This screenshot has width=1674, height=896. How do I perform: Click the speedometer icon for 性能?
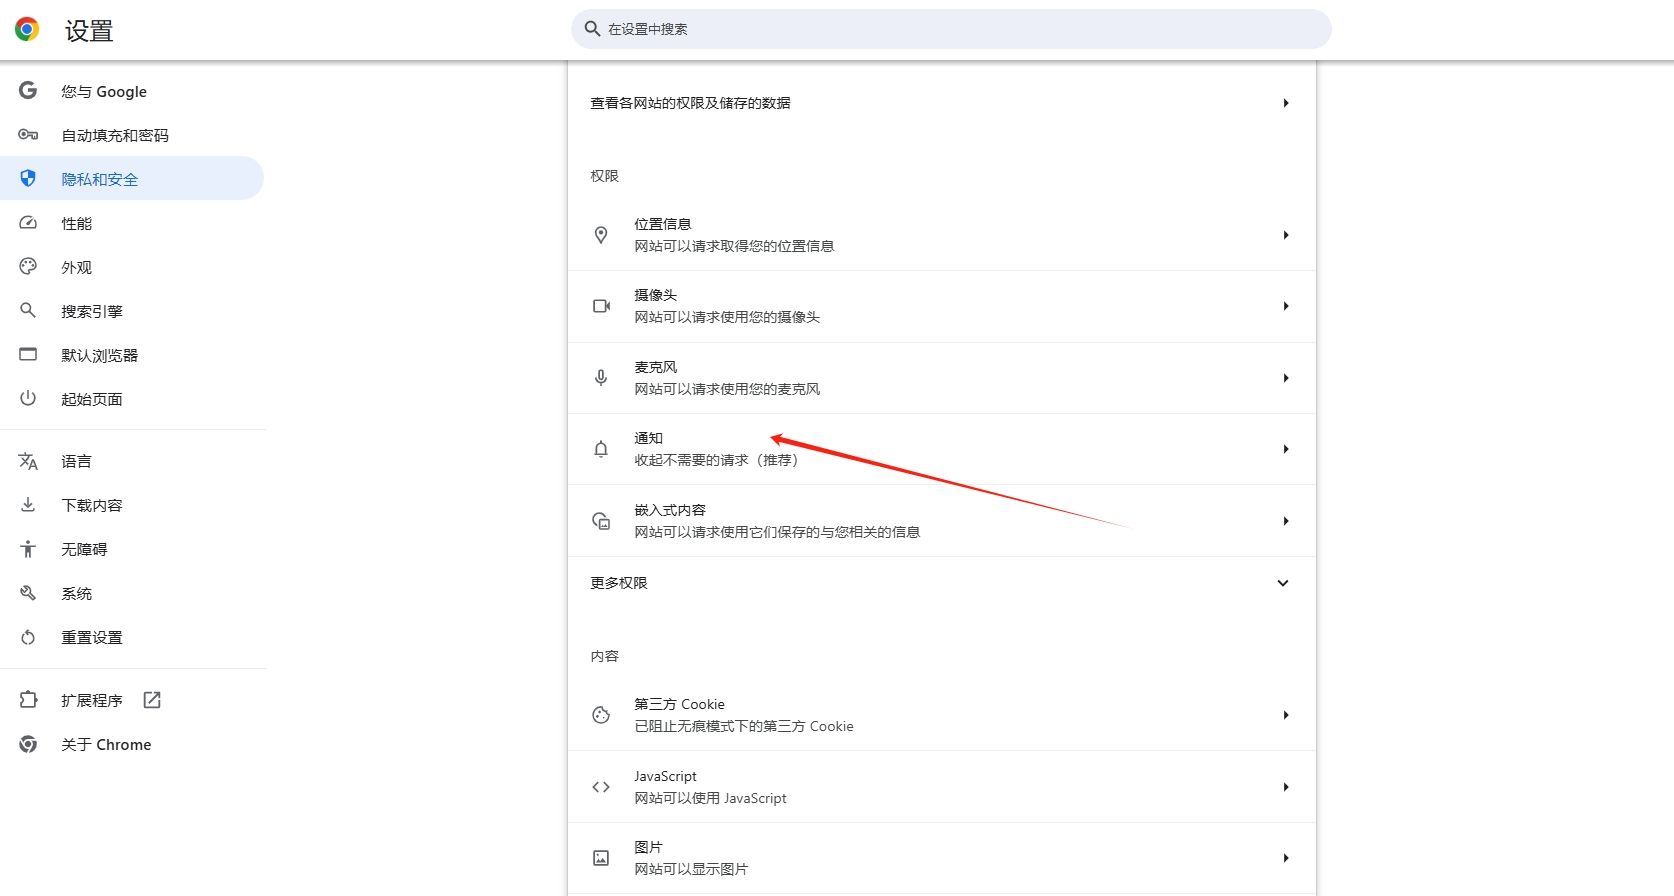pyautogui.click(x=28, y=223)
